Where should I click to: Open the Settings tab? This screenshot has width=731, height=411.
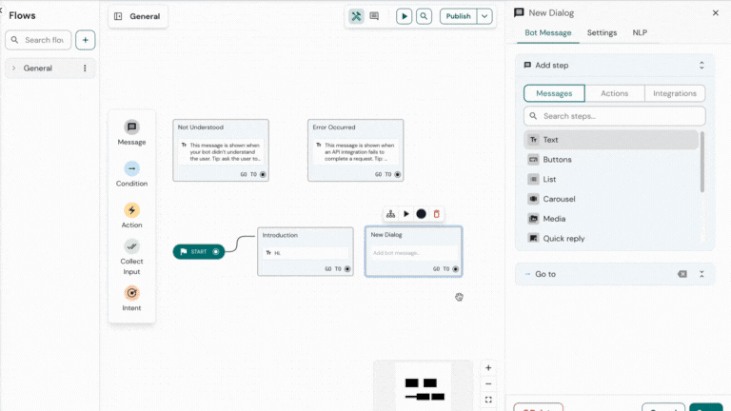click(601, 33)
